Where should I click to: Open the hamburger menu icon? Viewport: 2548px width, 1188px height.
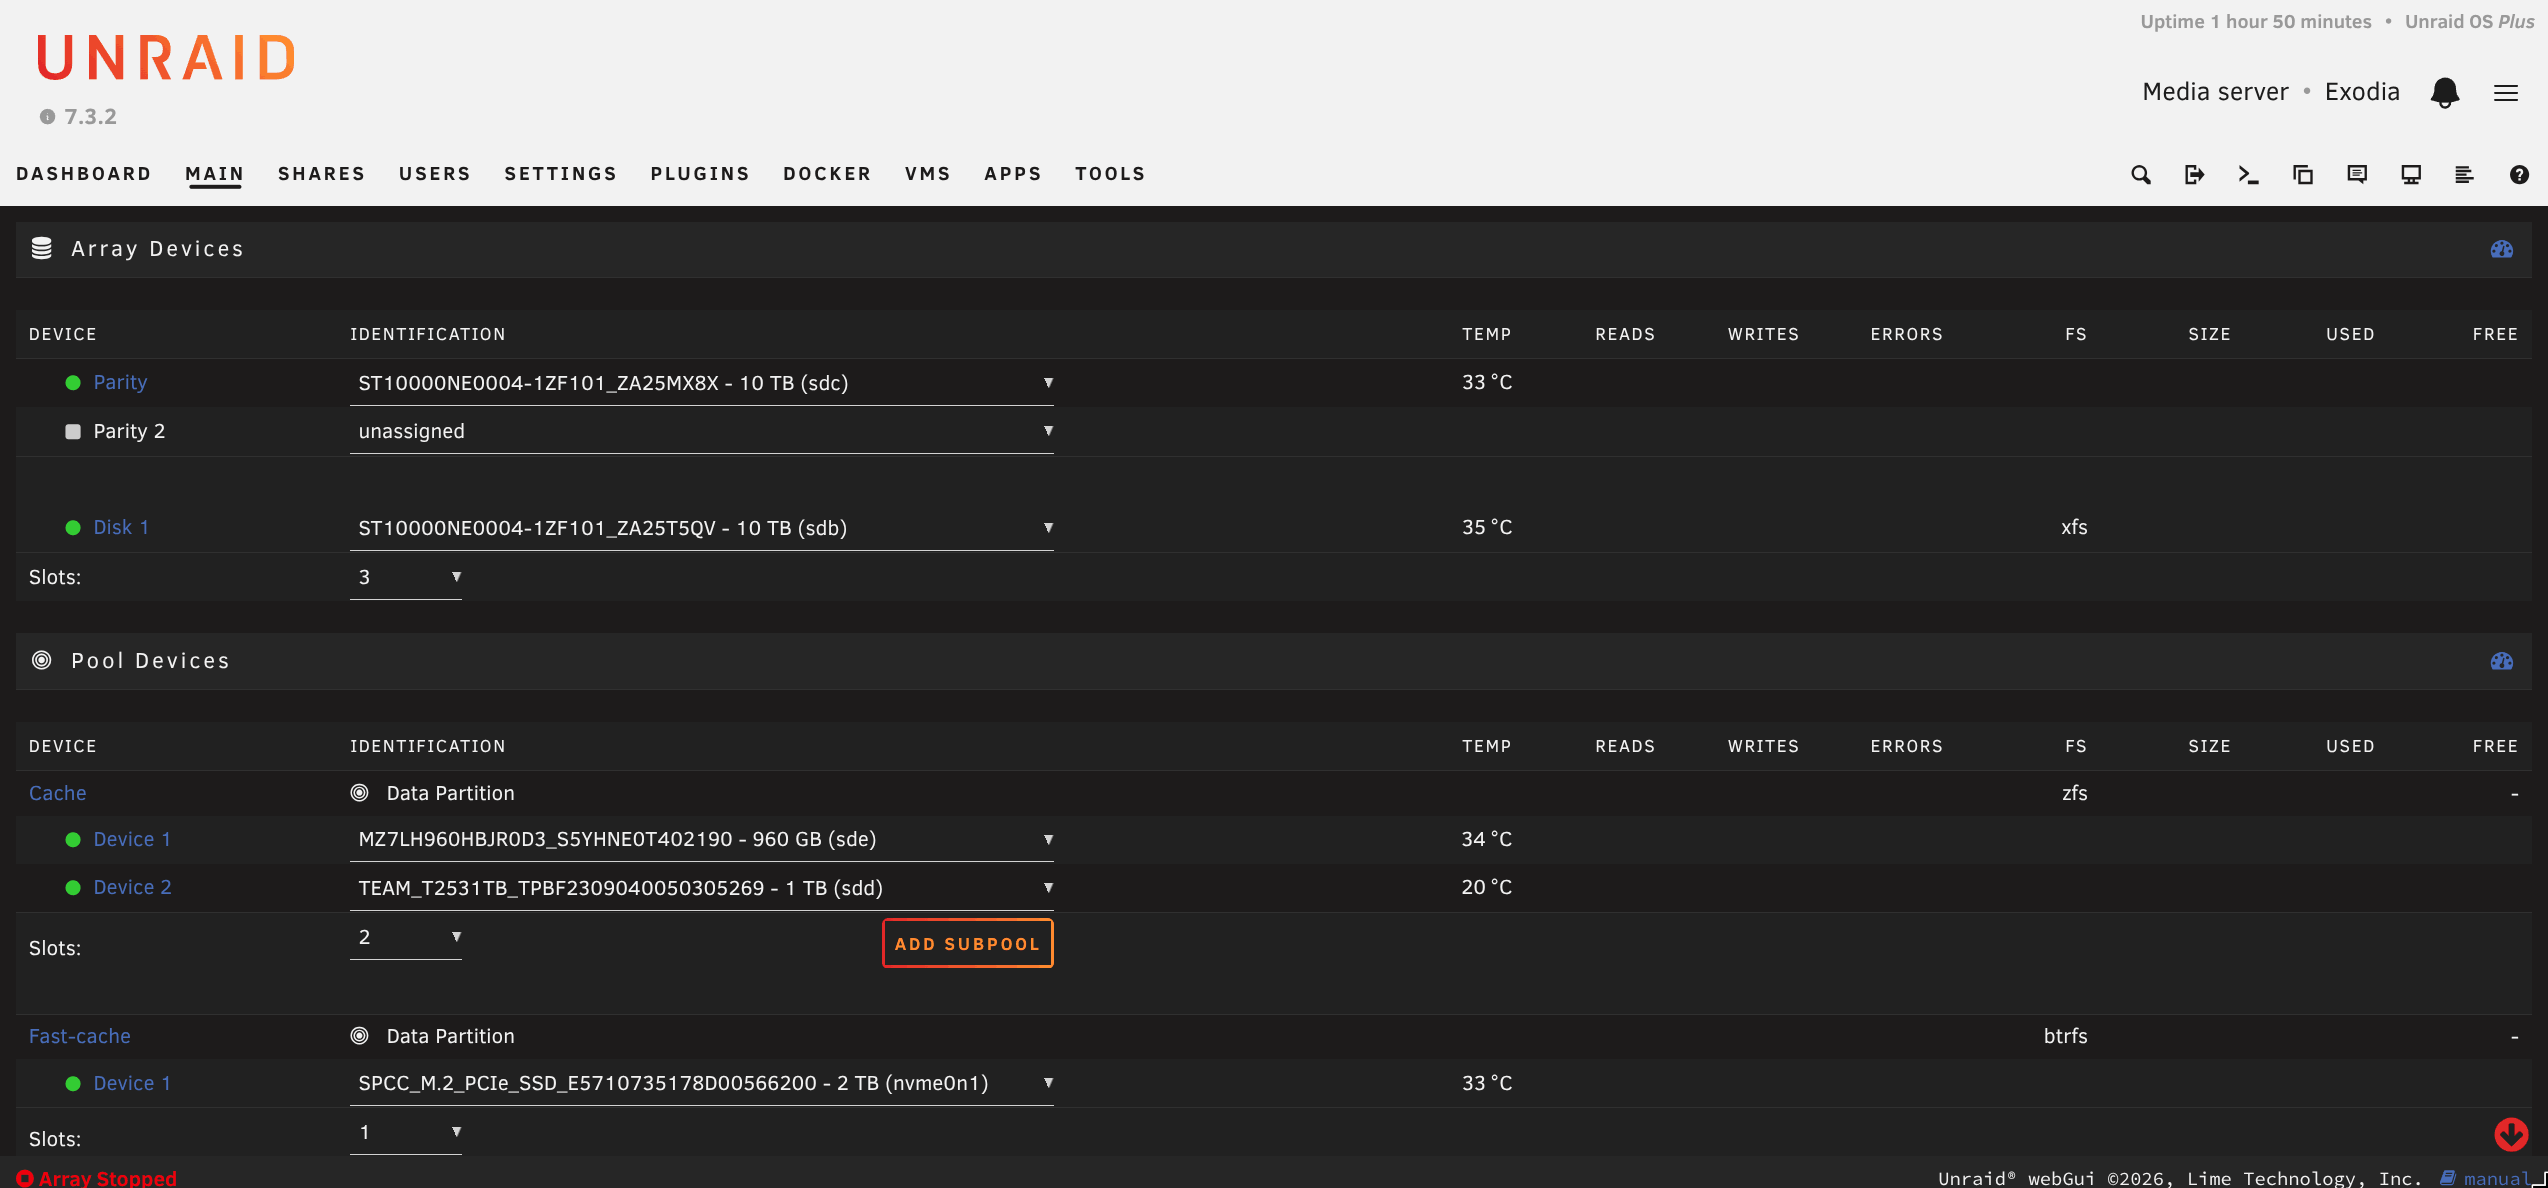coord(2506,93)
